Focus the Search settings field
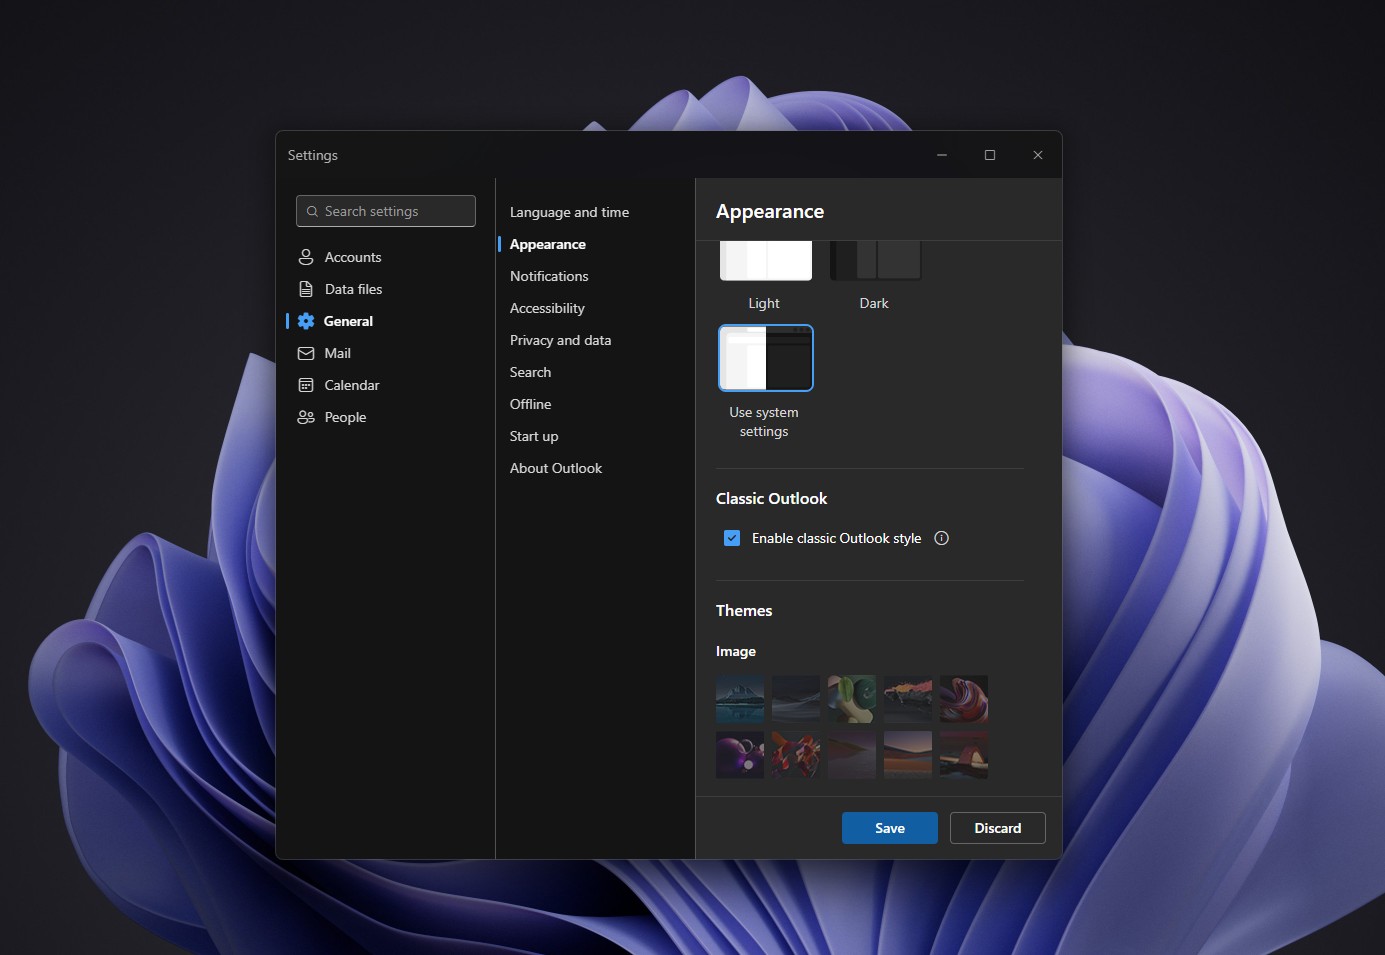The height and width of the screenshot is (955, 1385). click(x=386, y=211)
